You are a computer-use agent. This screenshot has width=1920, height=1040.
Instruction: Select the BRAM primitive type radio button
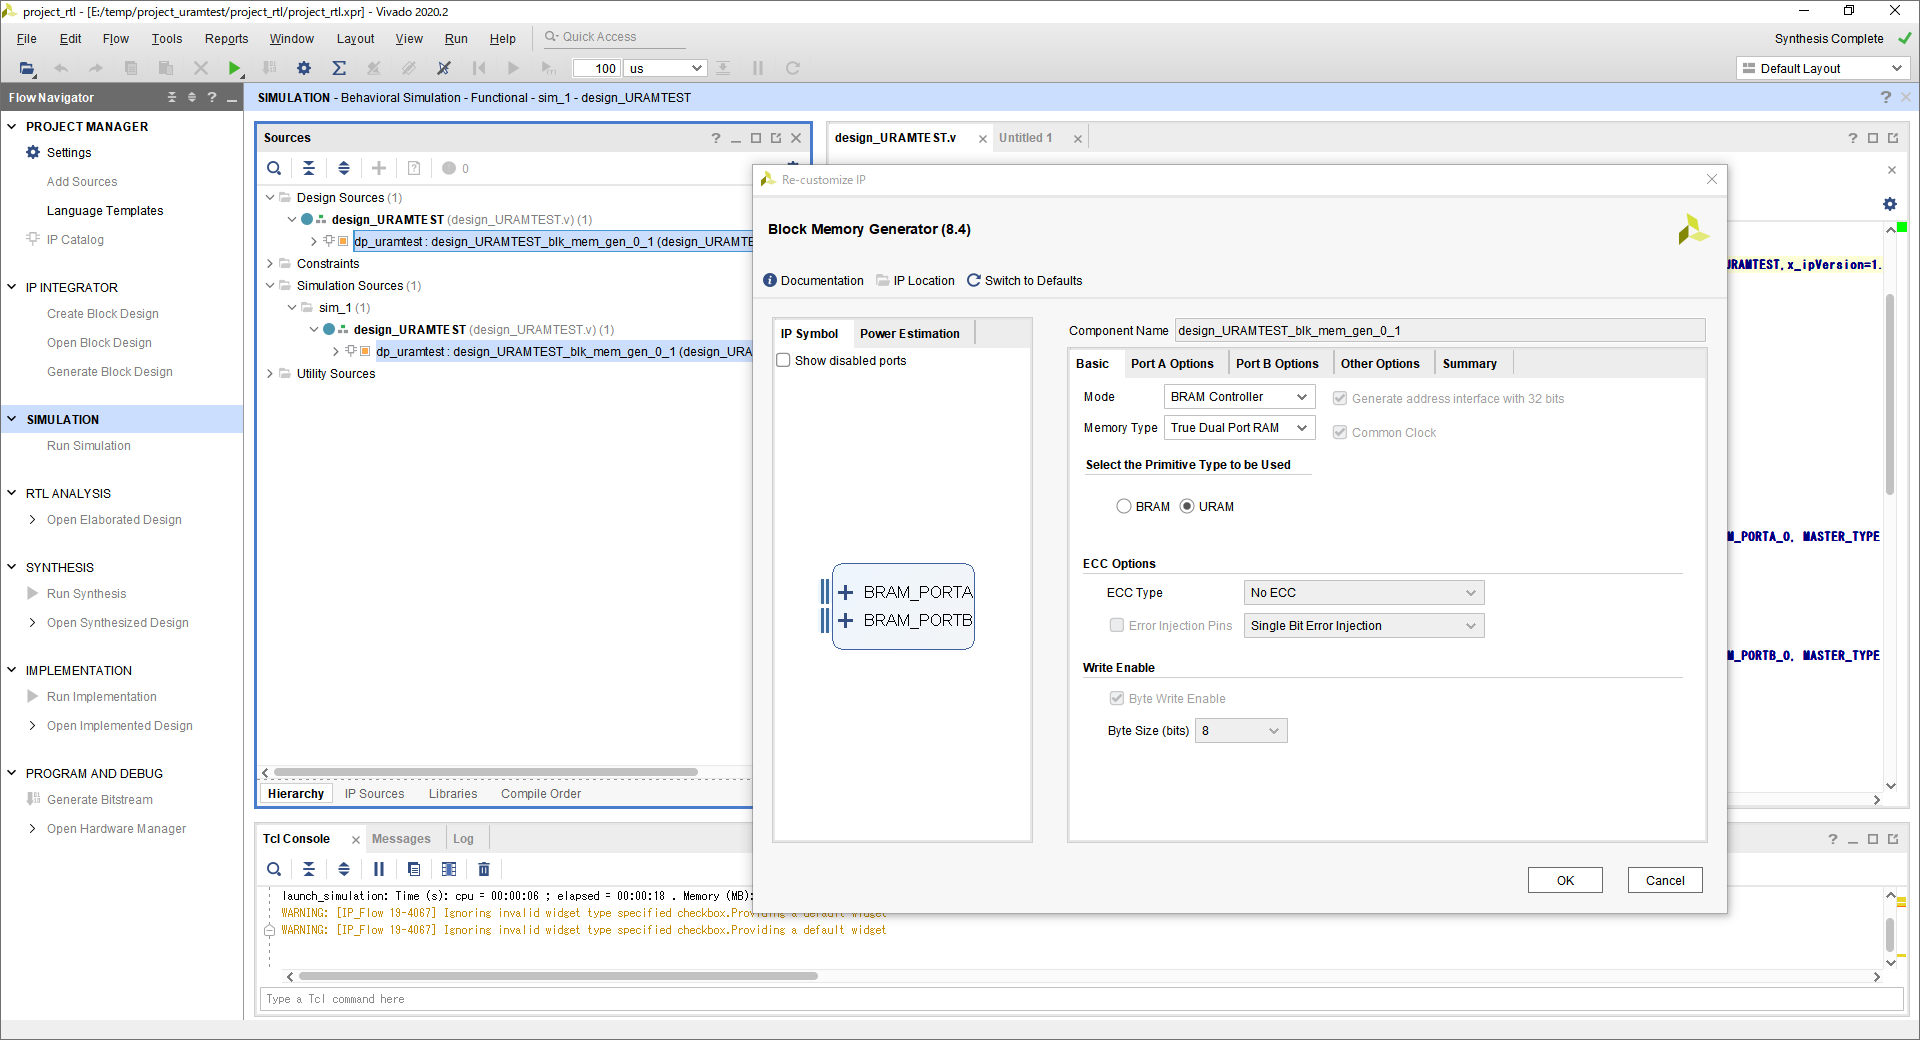pyautogui.click(x=1124, y=507)
